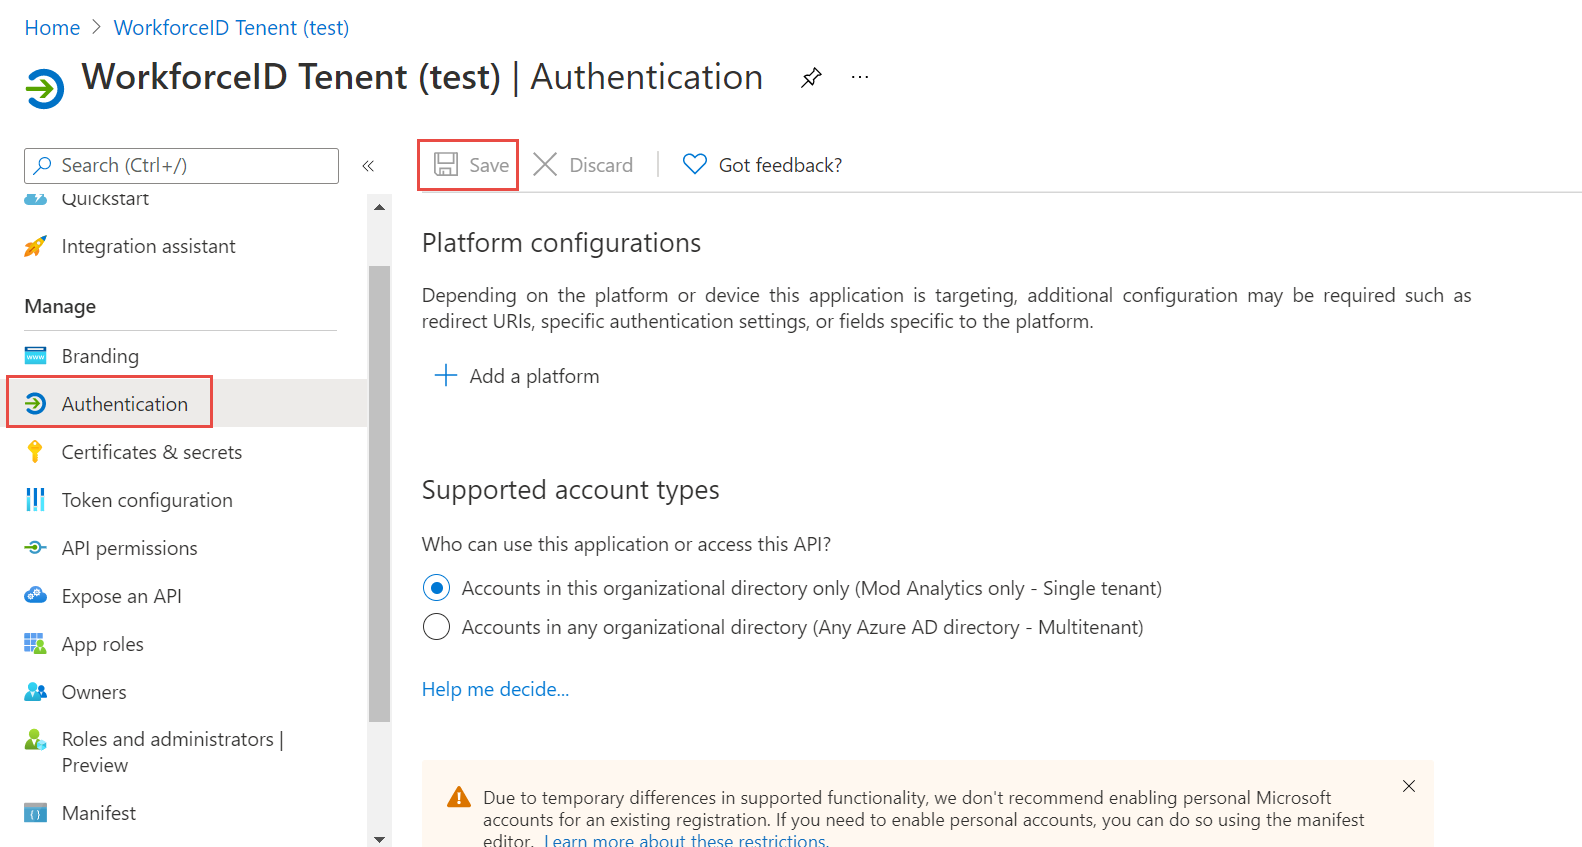
Task: Click the search magnifier icon
Action: click(42, 166)
